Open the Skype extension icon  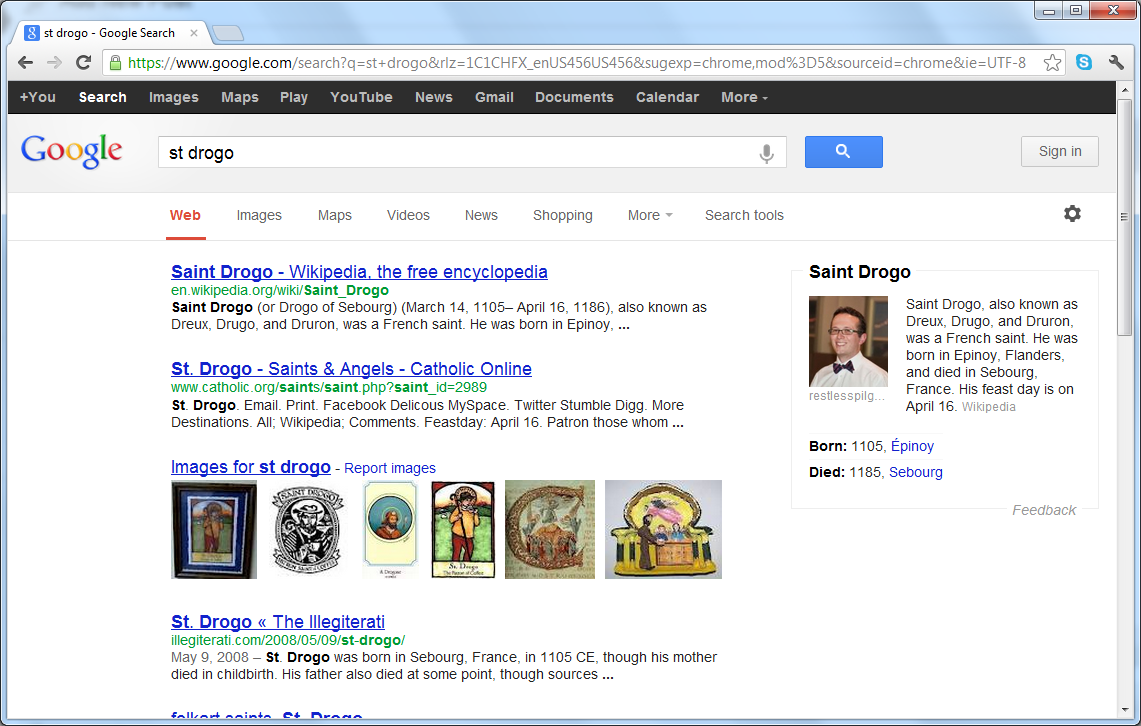1084,63
